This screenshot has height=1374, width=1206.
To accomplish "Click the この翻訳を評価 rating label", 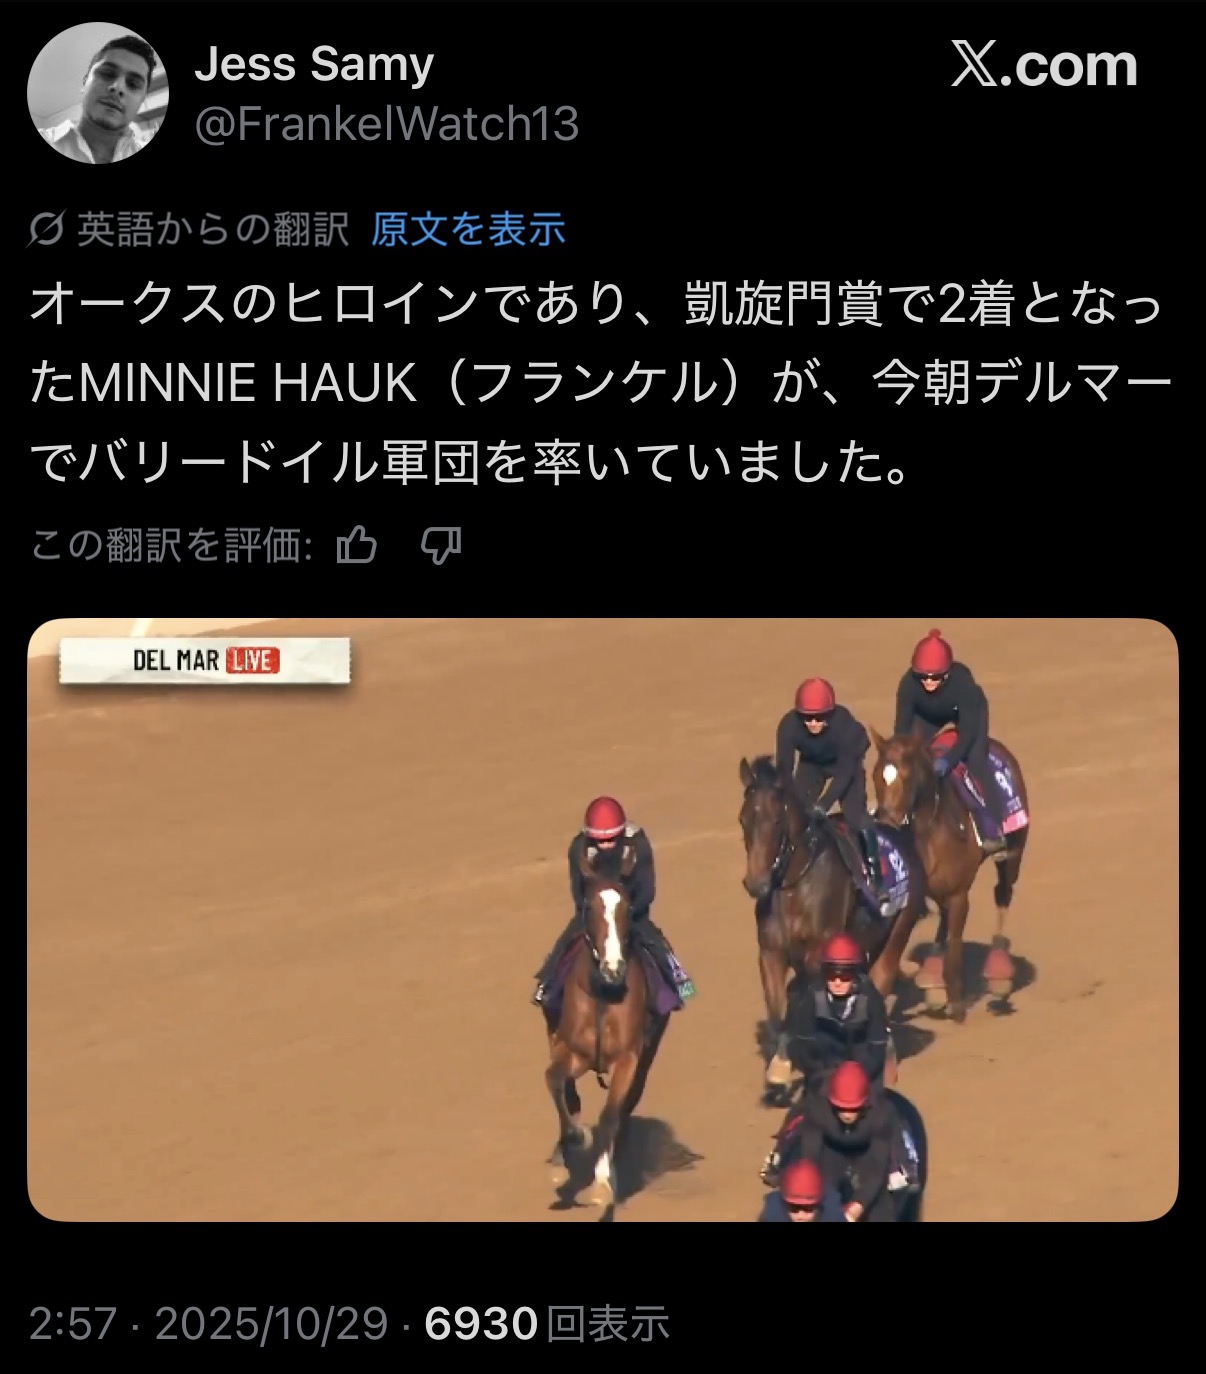I will tap(171, 546).
